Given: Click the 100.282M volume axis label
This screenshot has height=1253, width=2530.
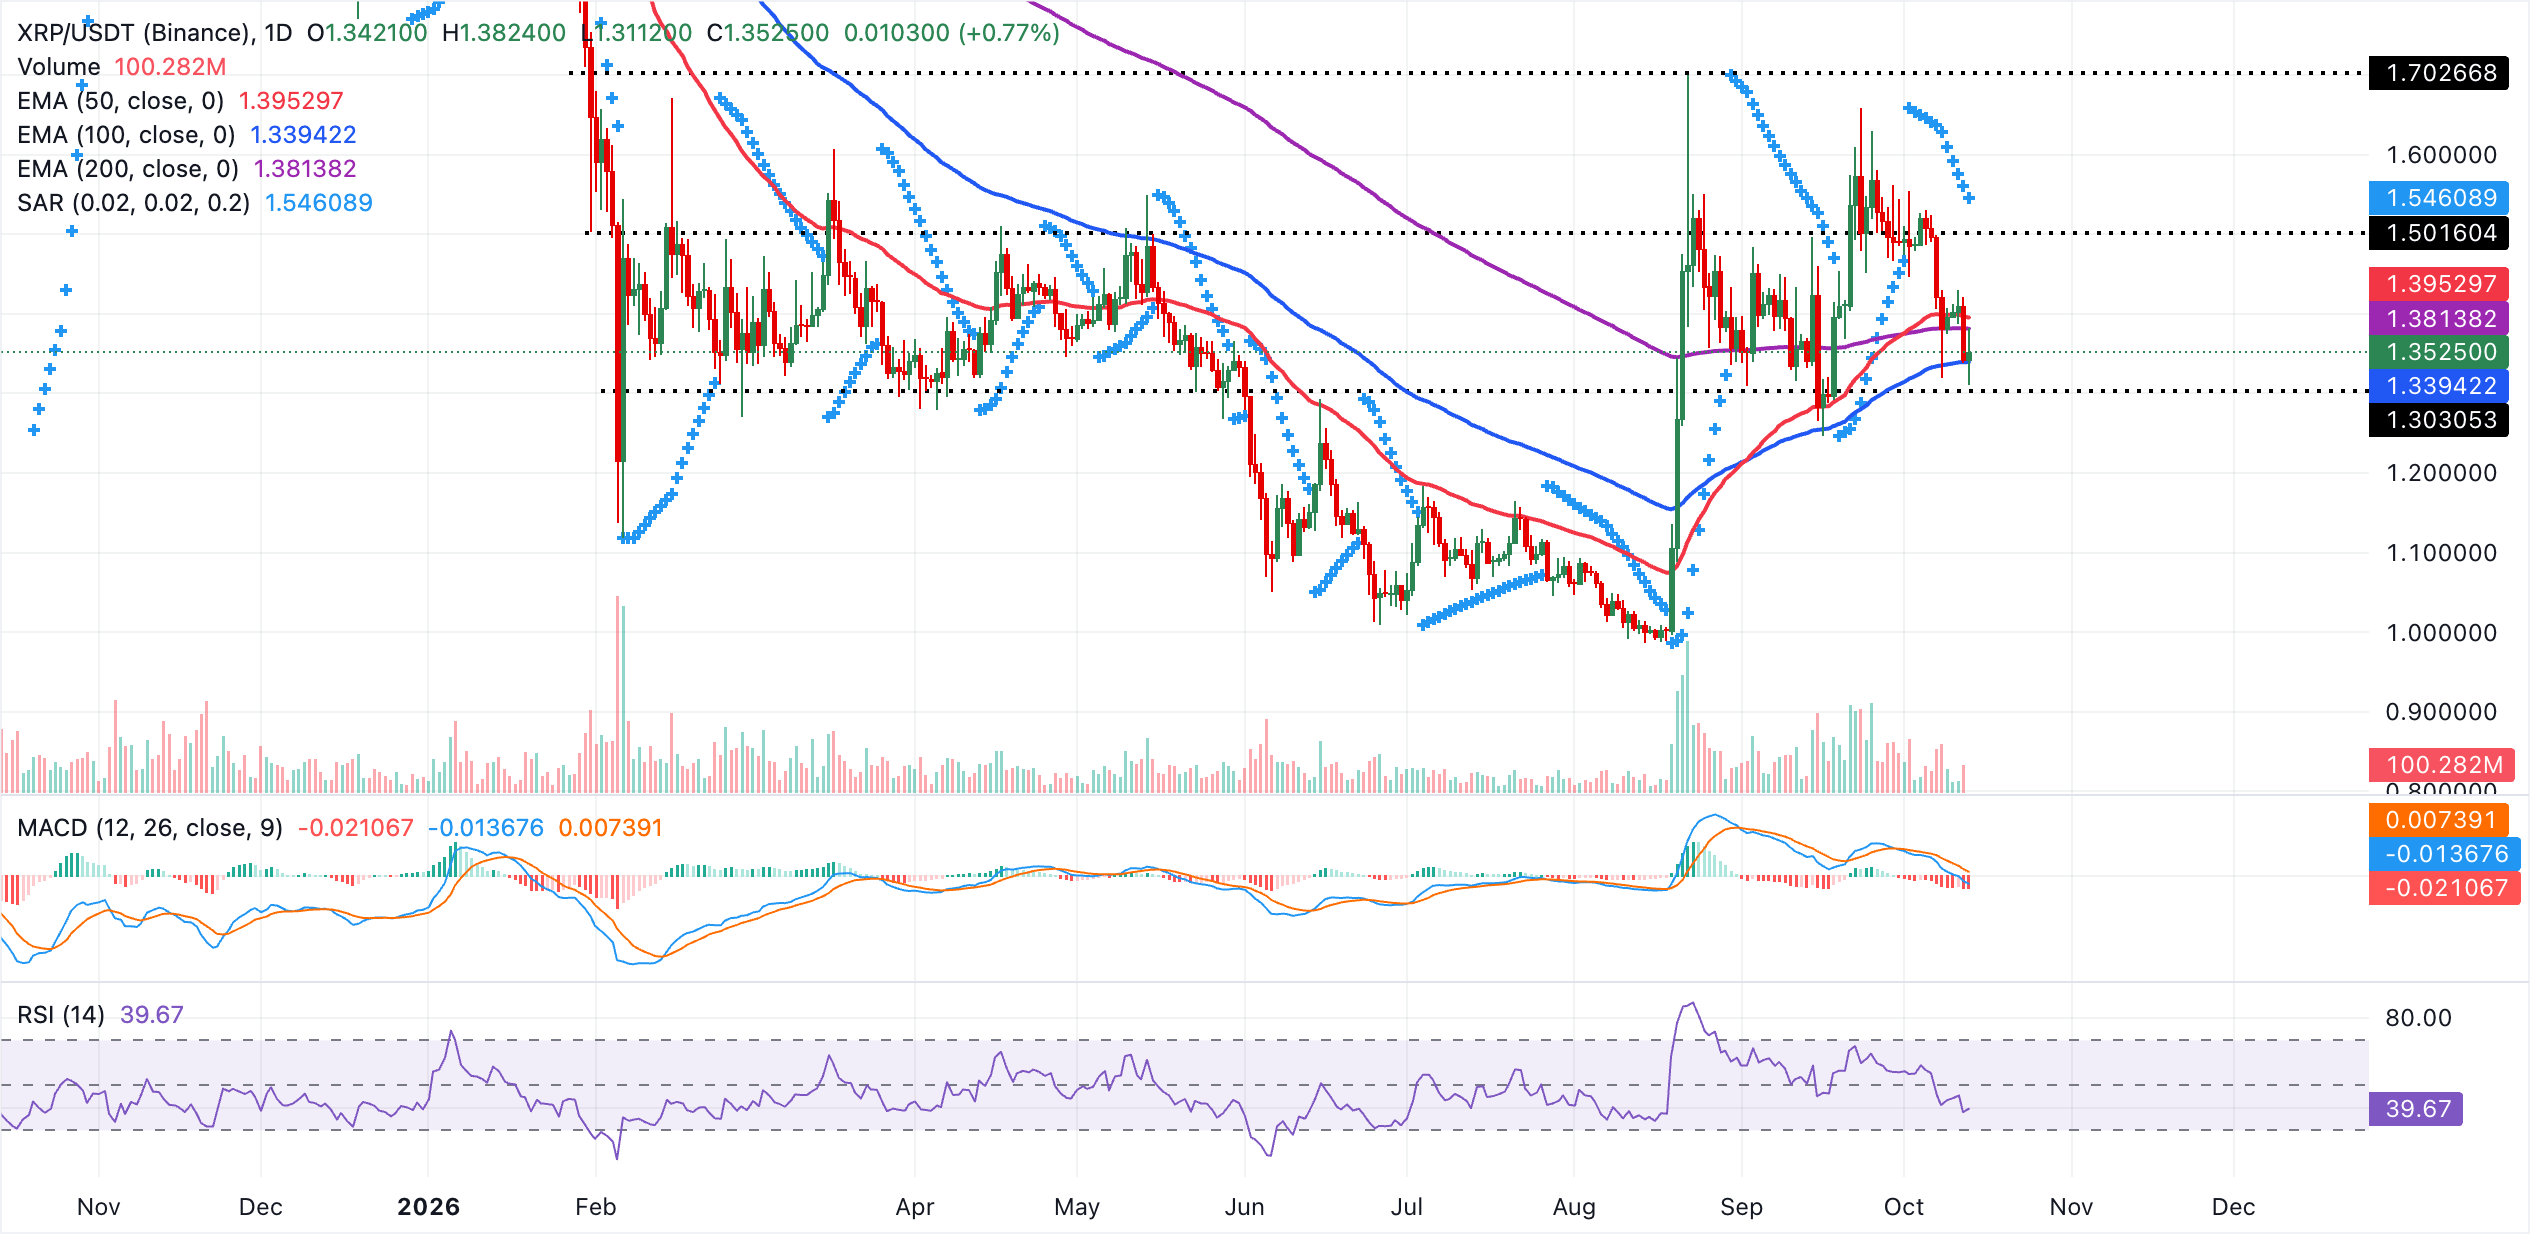Looking at the screenshot, I should (2442, 765).
